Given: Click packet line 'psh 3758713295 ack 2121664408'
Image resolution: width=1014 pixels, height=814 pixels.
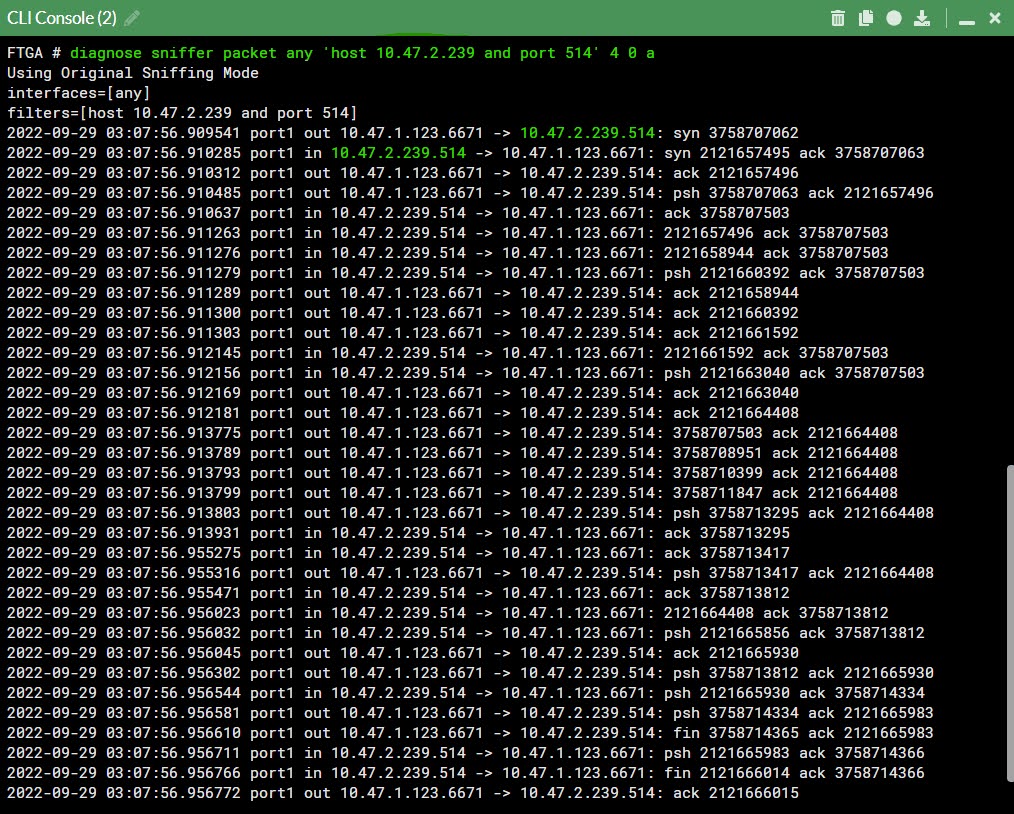Looking at the screenshot, I should point(470,514).
